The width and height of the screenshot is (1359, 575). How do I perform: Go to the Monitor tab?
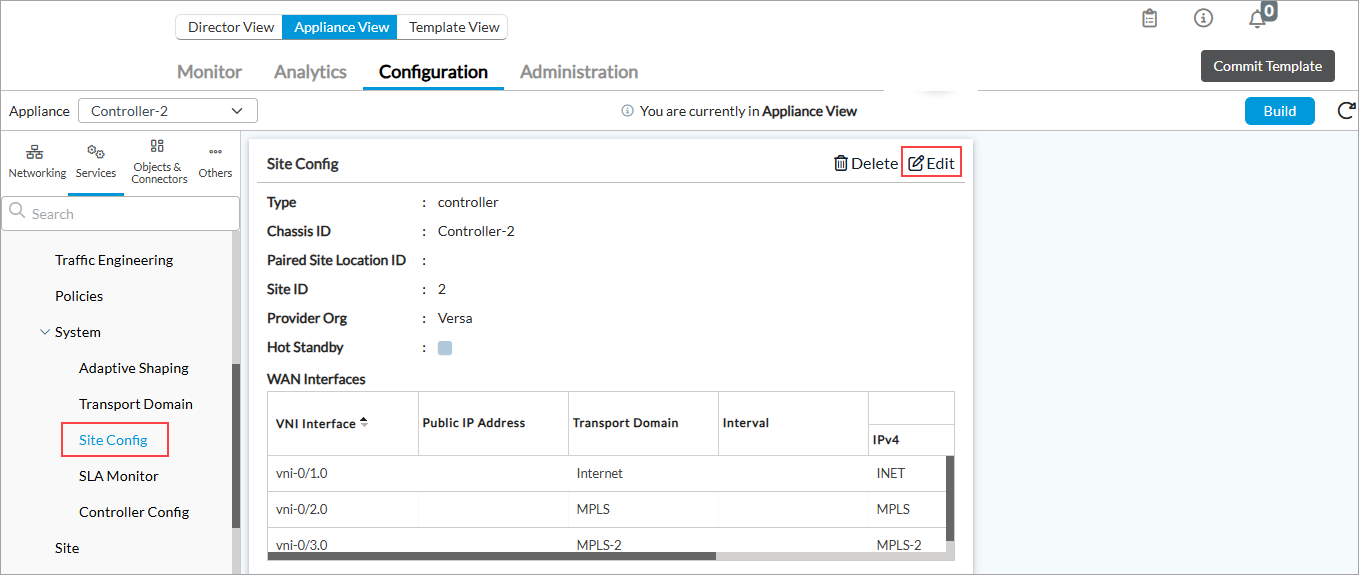coord(209,72)
